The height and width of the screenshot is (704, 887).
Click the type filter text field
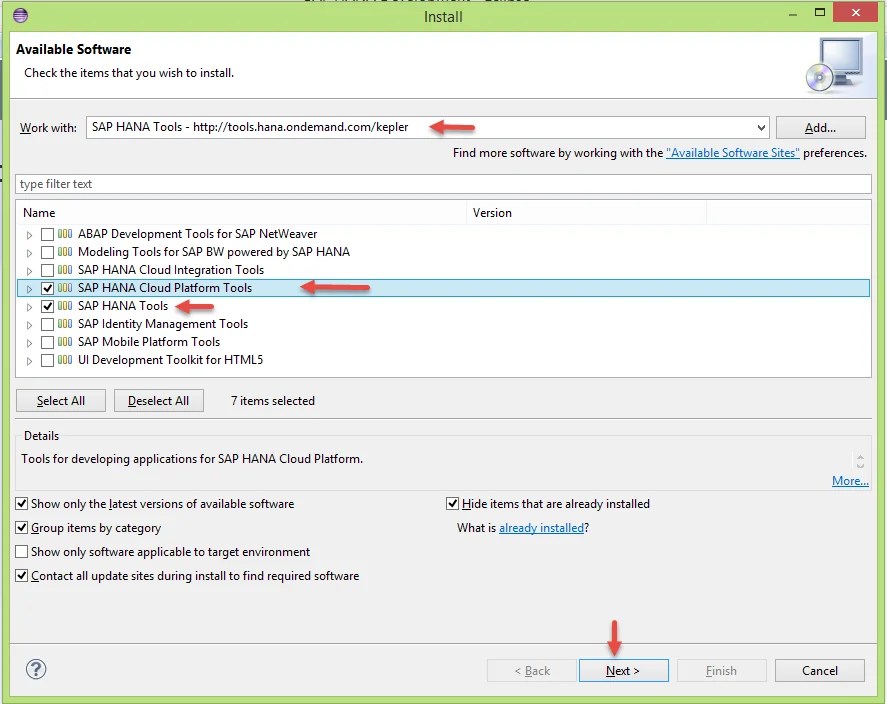443,184
